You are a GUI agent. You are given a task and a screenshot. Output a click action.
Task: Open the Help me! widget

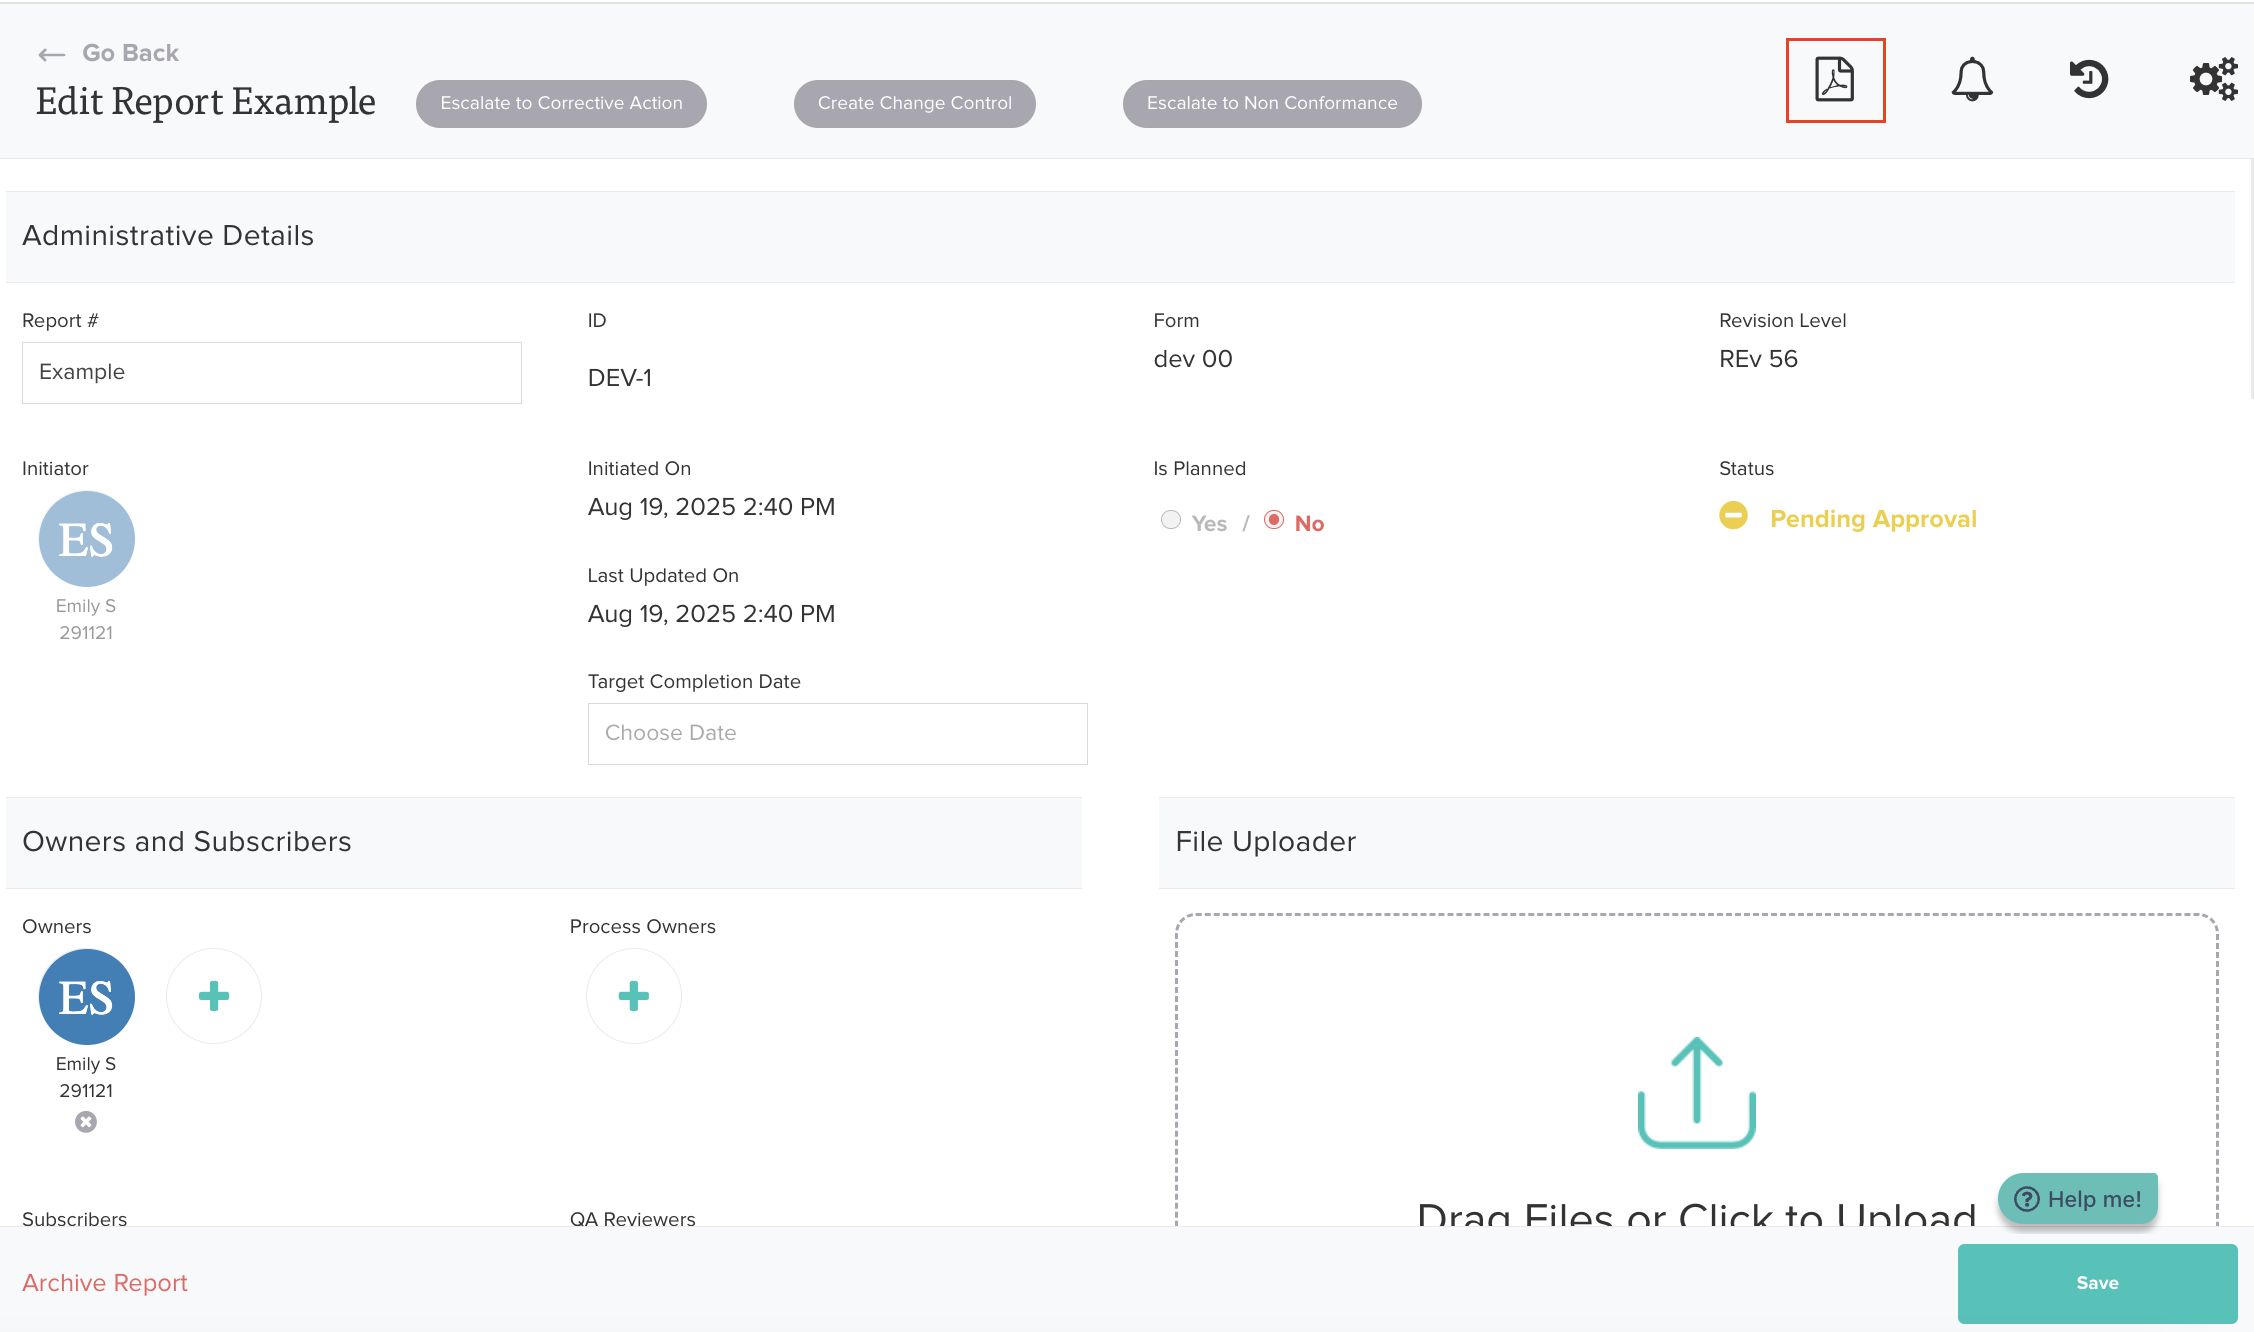point(2078,1199)
